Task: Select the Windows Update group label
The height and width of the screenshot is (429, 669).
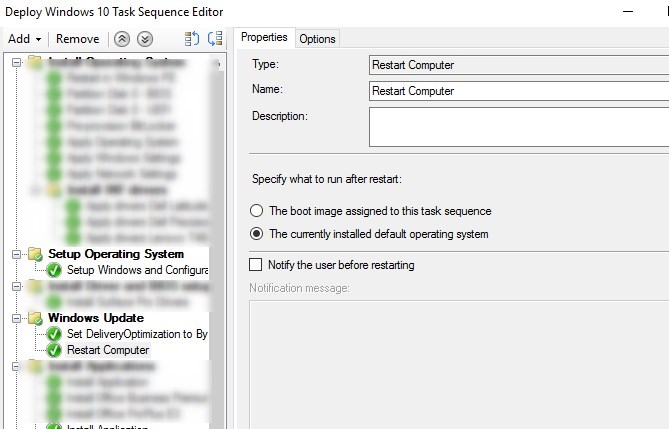Action: tap(96, 318)
